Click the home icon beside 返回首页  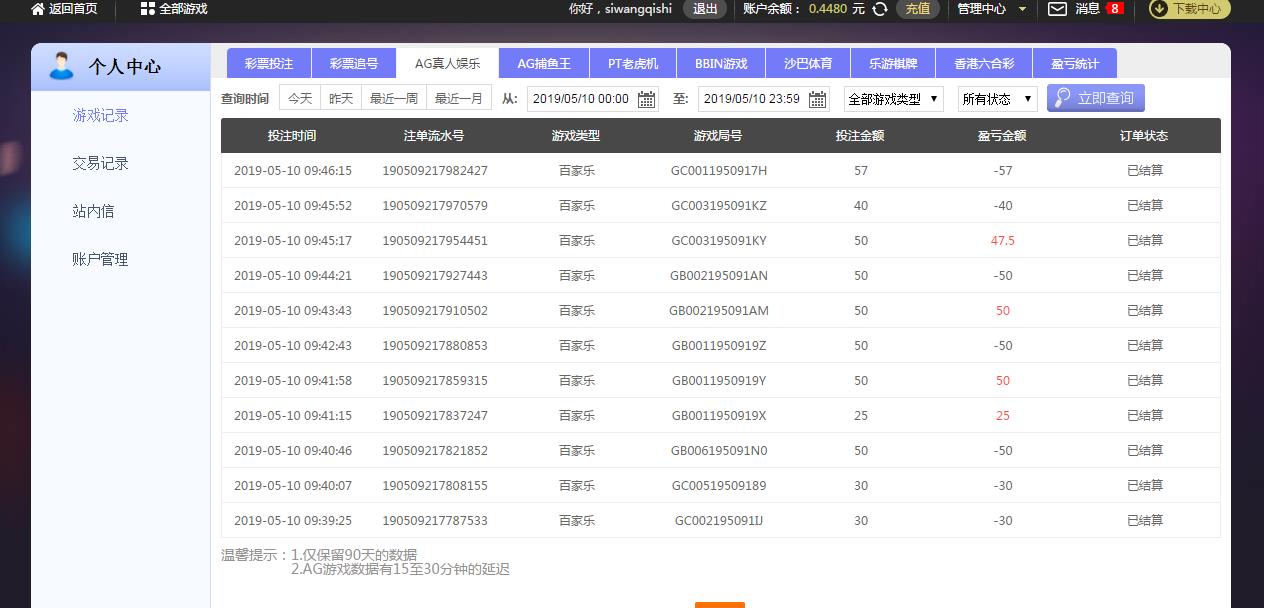(x=38, y=9)
